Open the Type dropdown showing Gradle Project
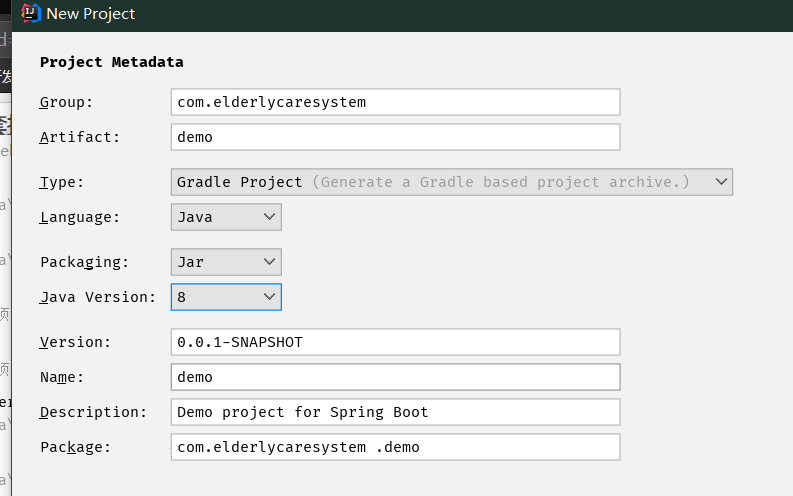The height and width of the screenshot is (496, 793). pos(452,182)
